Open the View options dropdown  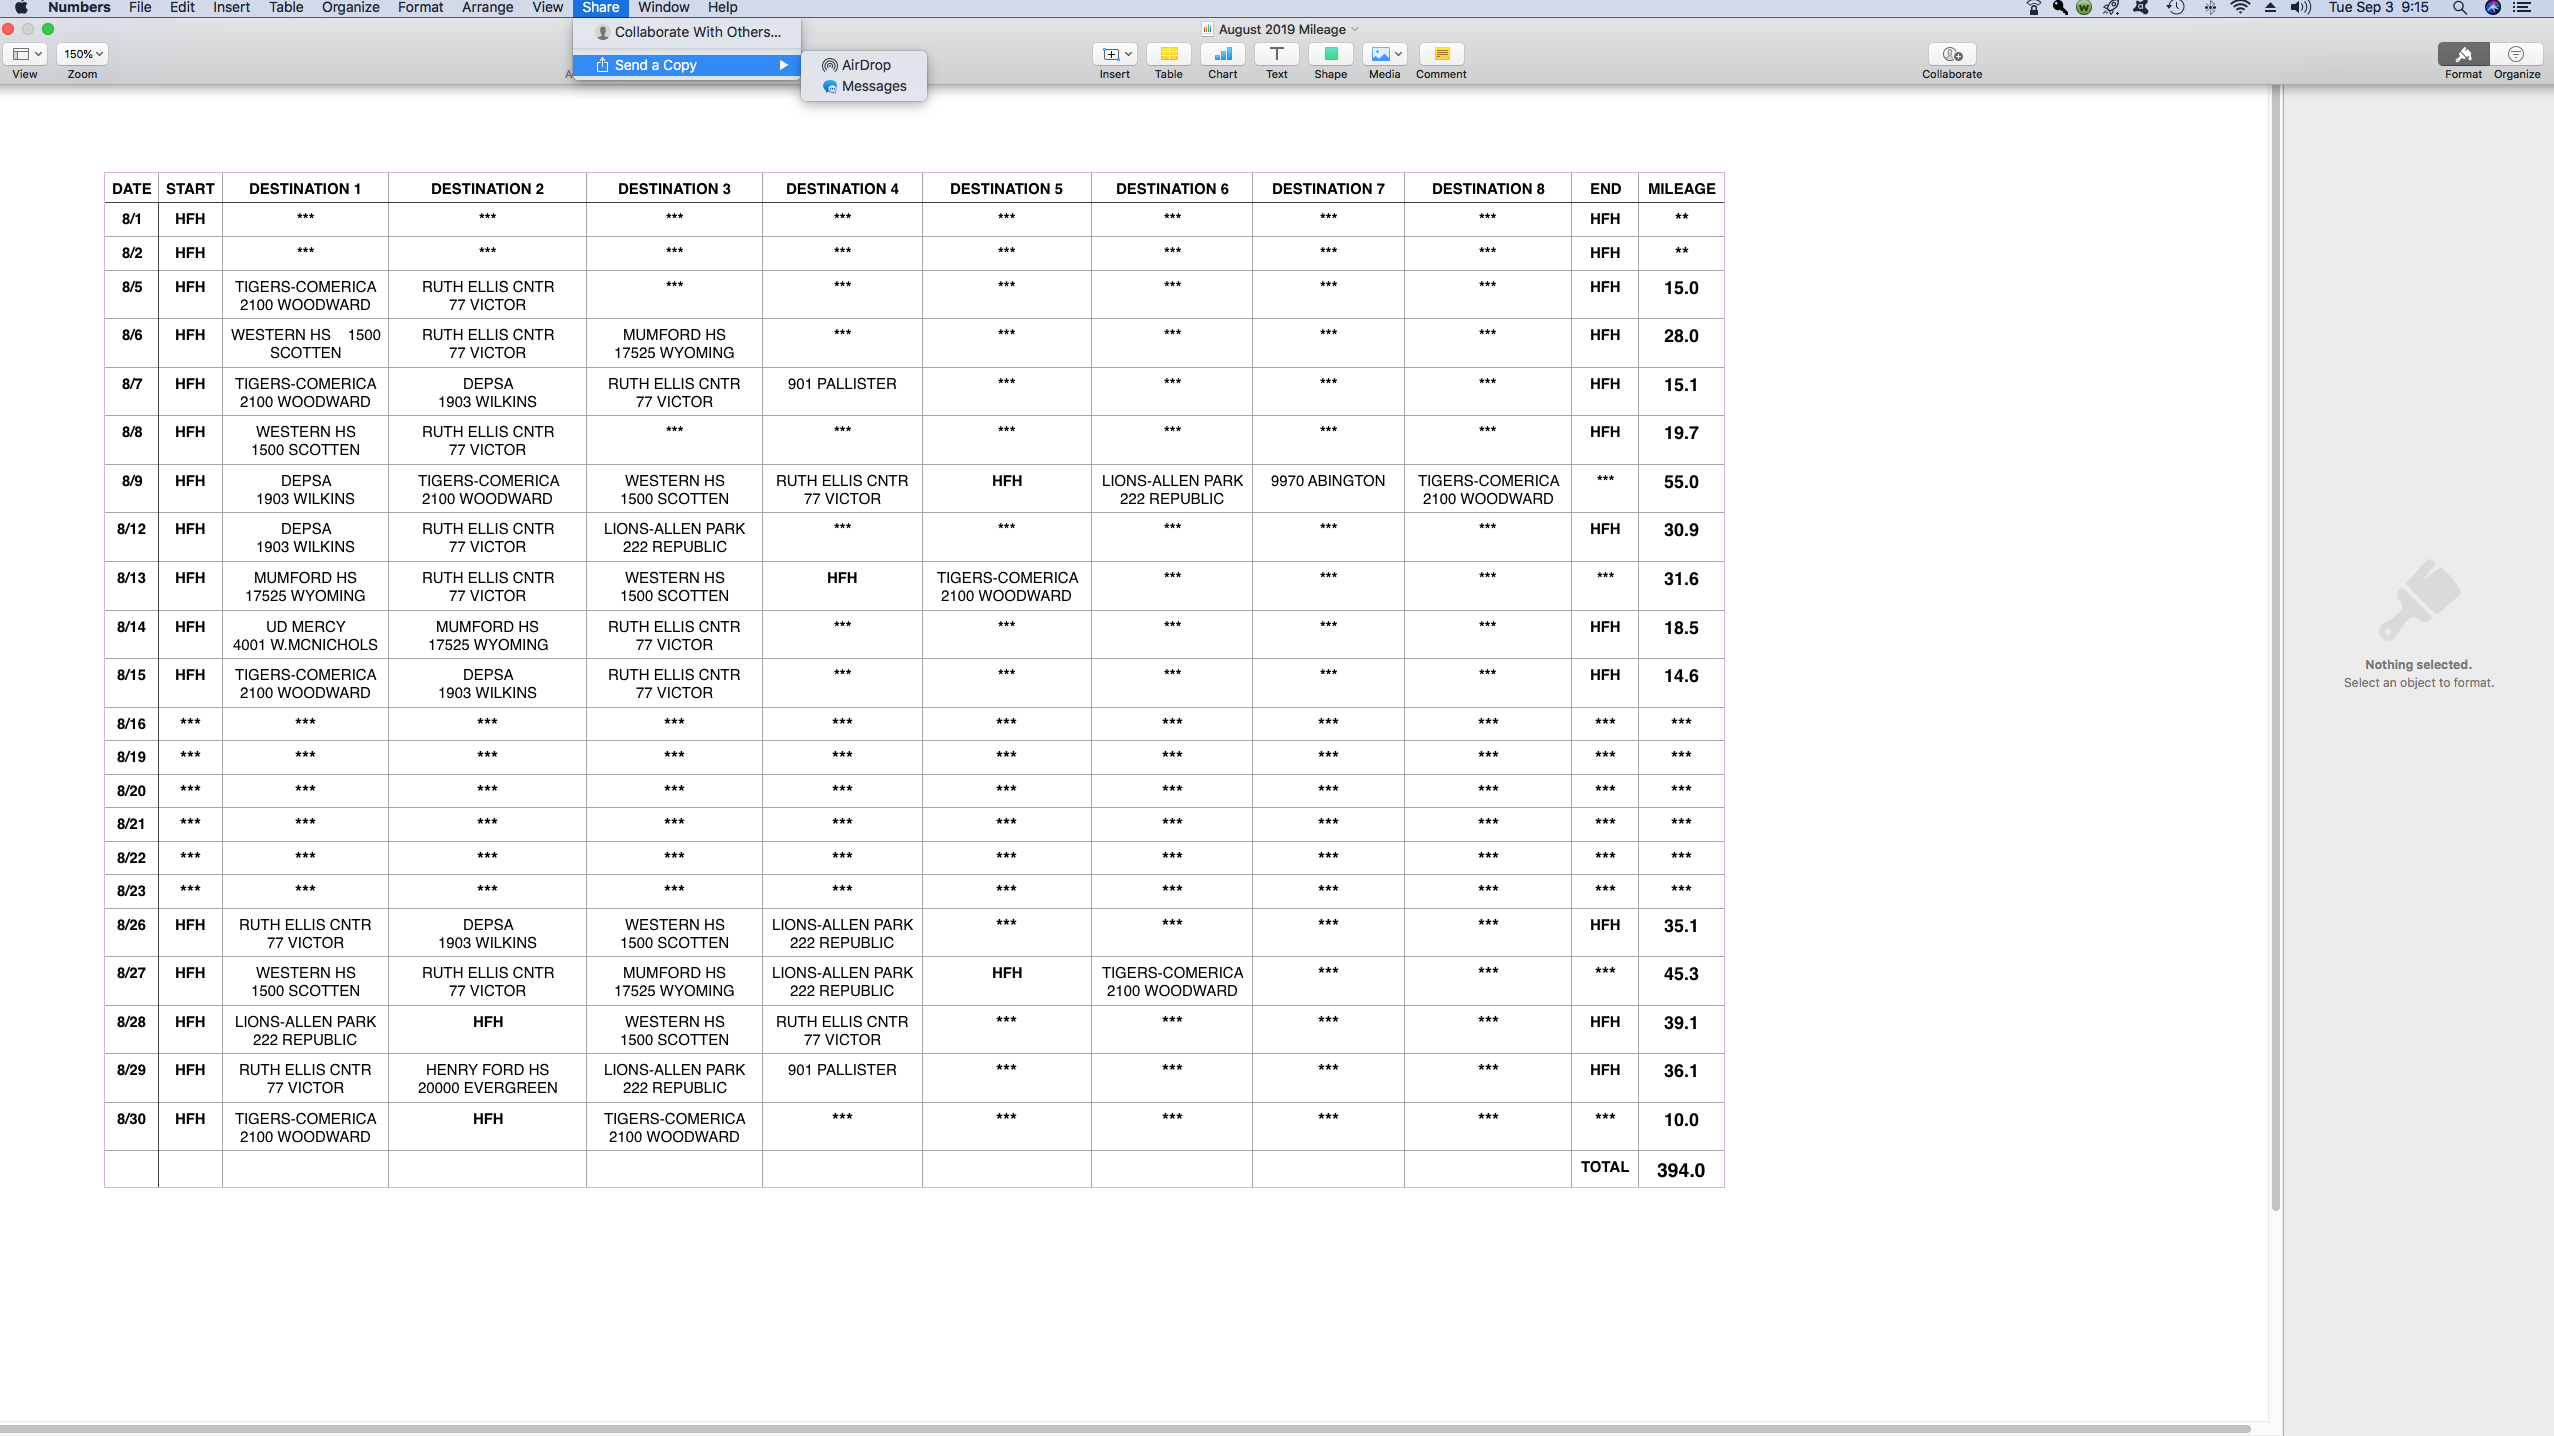(25, 54)
